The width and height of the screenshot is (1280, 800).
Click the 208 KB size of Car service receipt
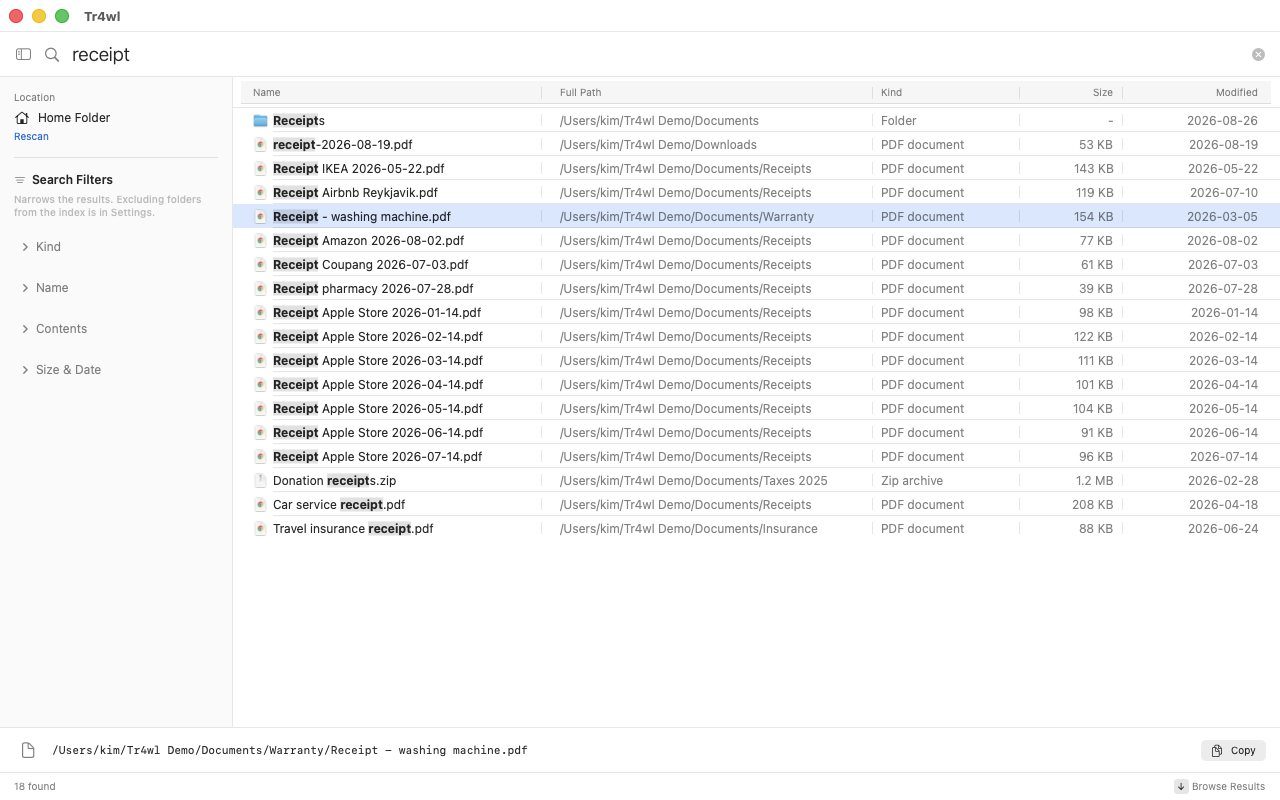click(x=1092, y=505)
